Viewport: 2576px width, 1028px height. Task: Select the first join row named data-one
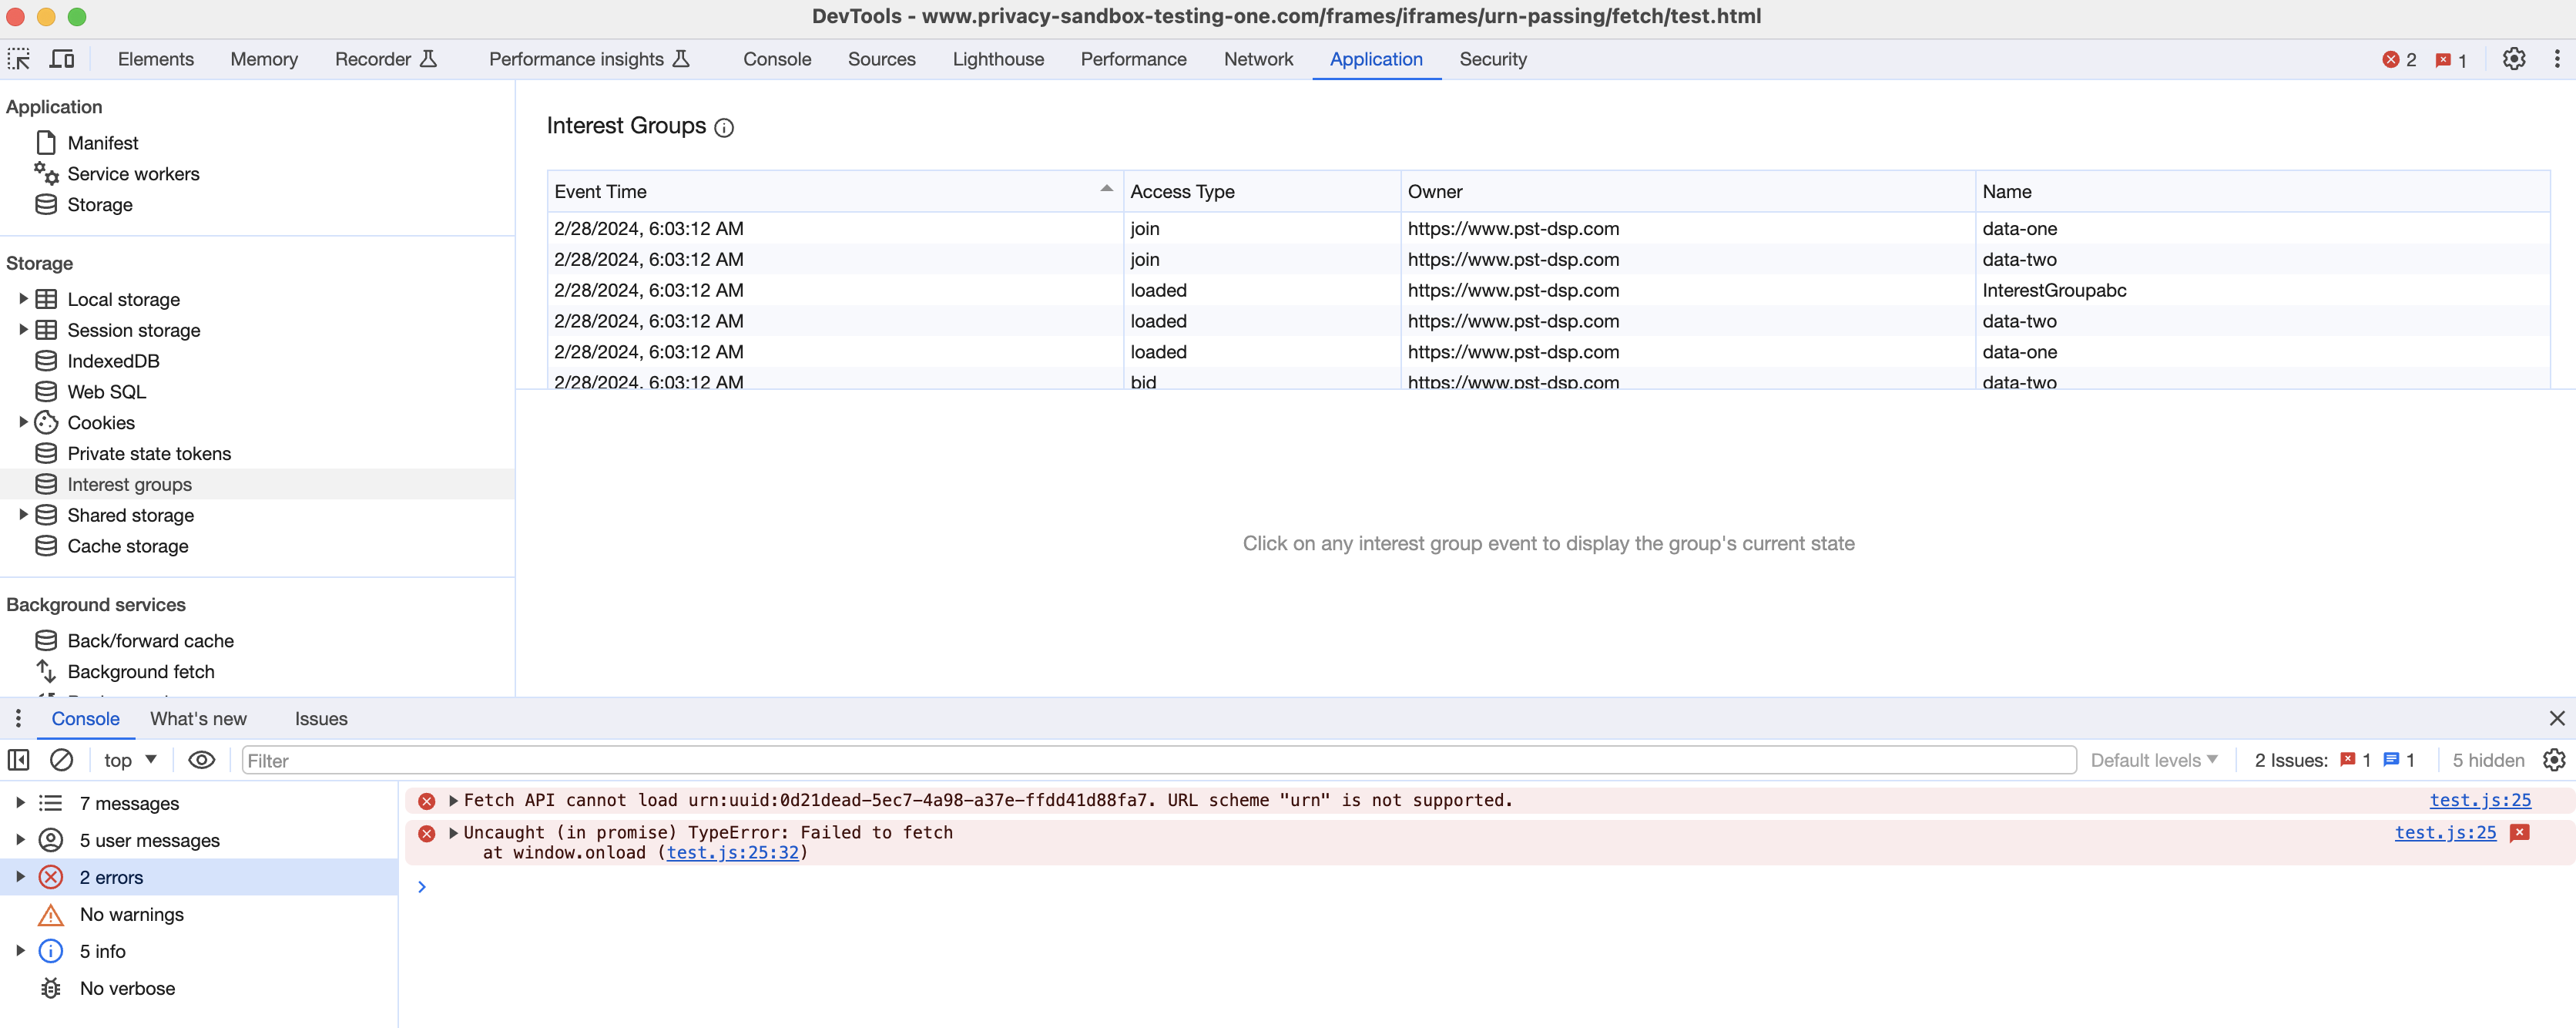point(1548,228)
